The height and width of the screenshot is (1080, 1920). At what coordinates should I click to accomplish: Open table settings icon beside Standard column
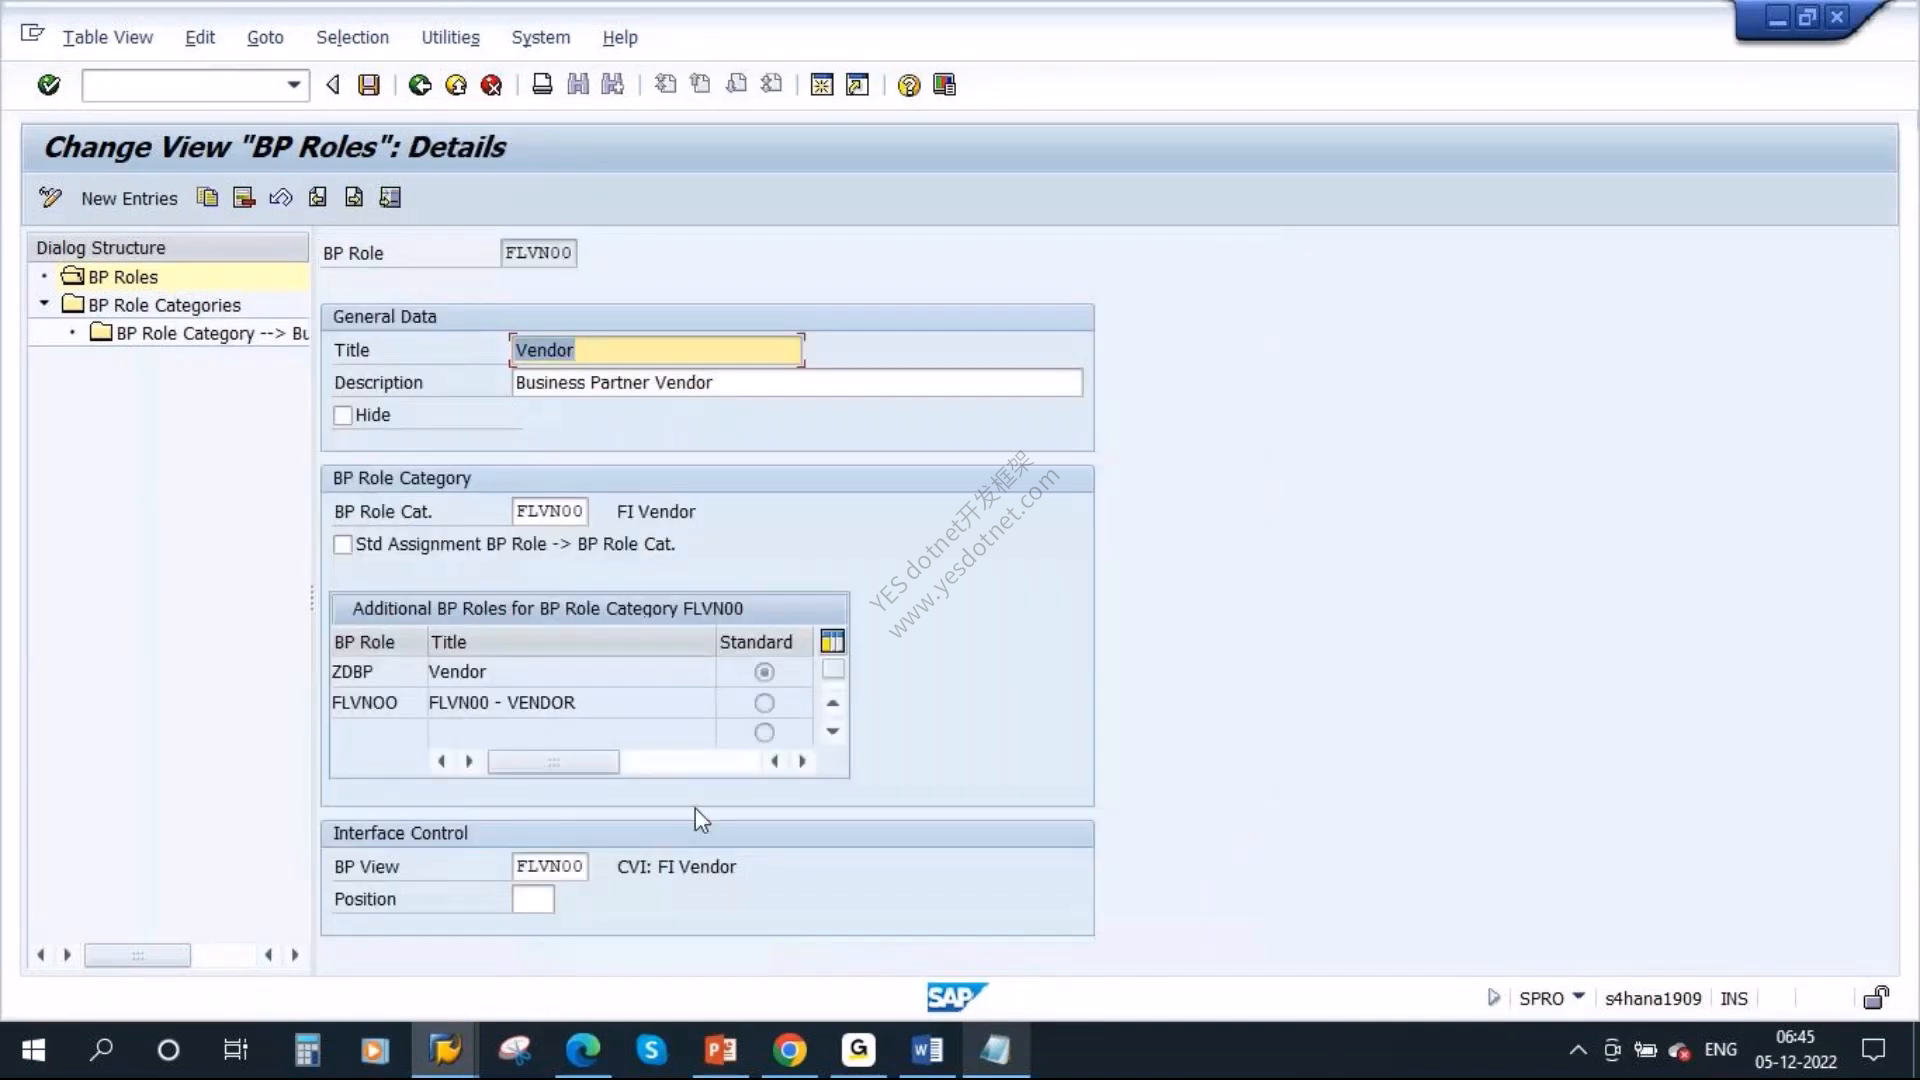point(832,641)
